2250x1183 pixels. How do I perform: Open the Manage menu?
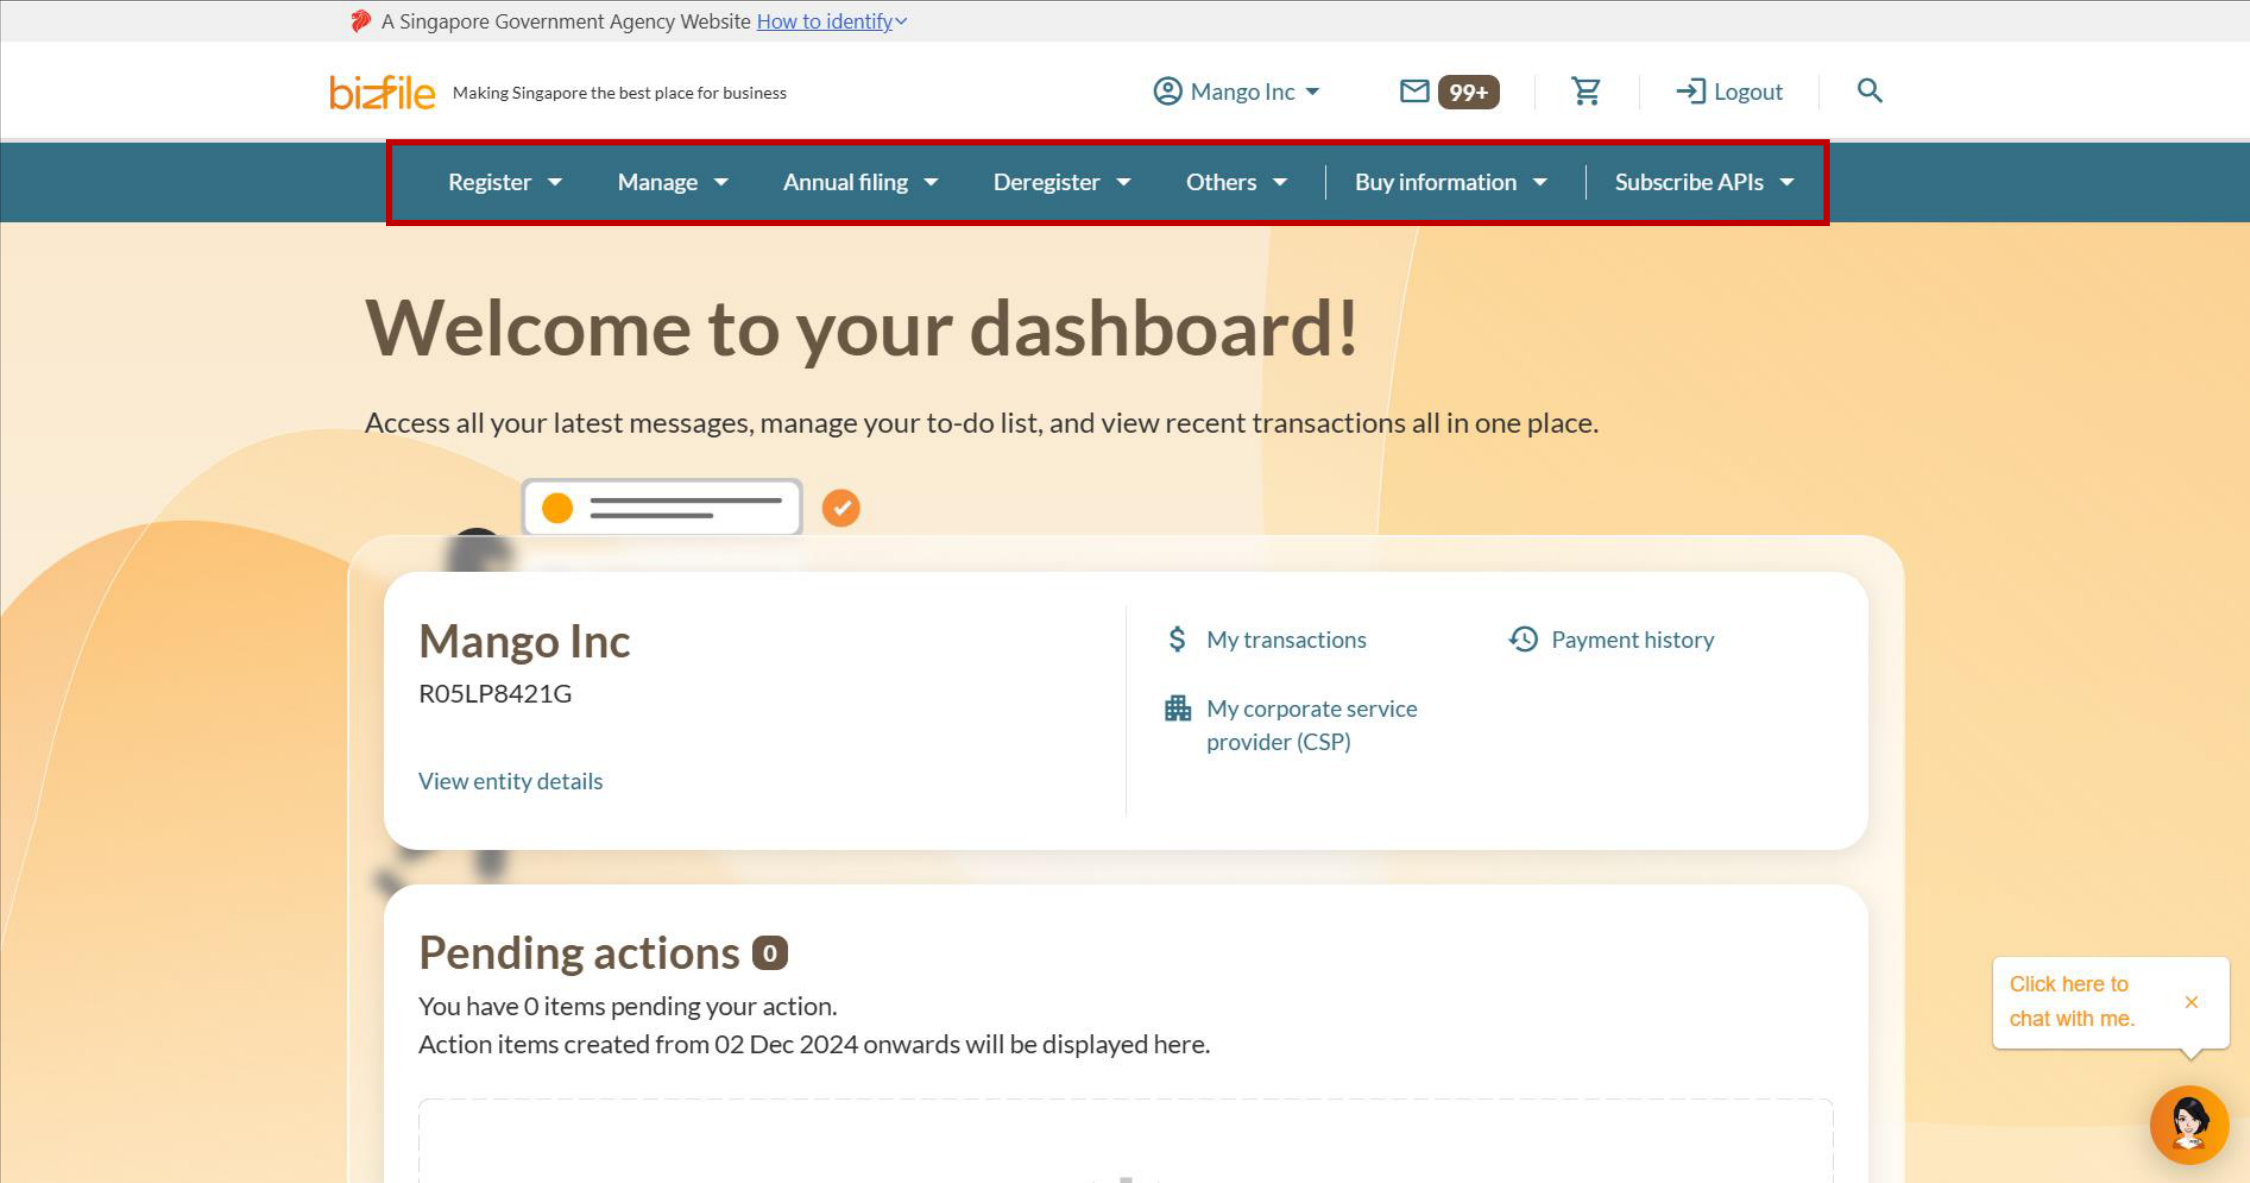[672, 182]
